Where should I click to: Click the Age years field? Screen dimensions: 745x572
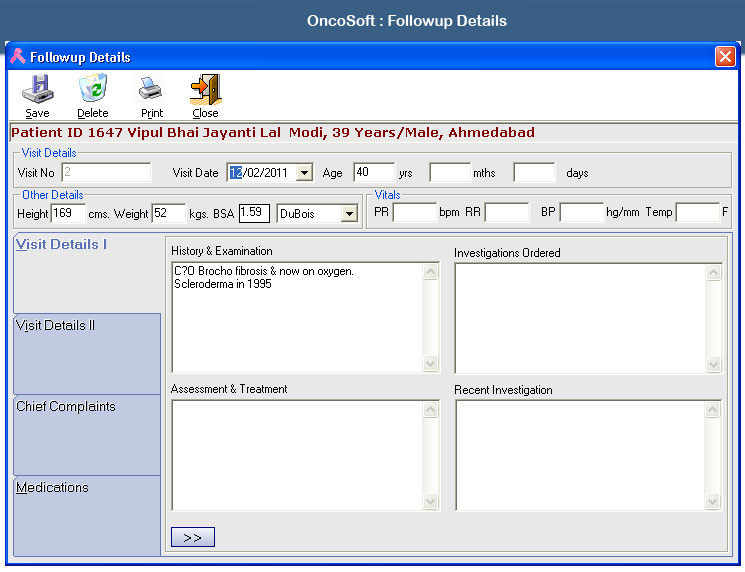pos(374,172)
